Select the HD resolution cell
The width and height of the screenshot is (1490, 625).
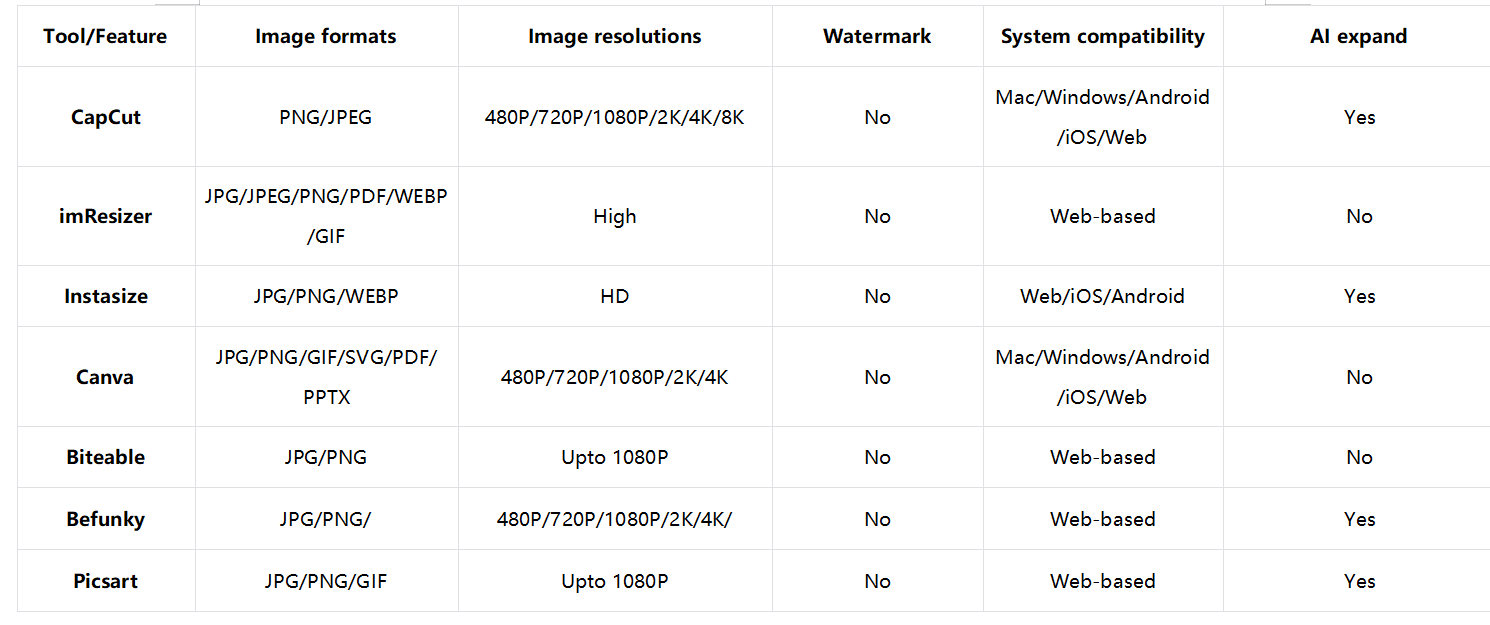click(615, 296)
